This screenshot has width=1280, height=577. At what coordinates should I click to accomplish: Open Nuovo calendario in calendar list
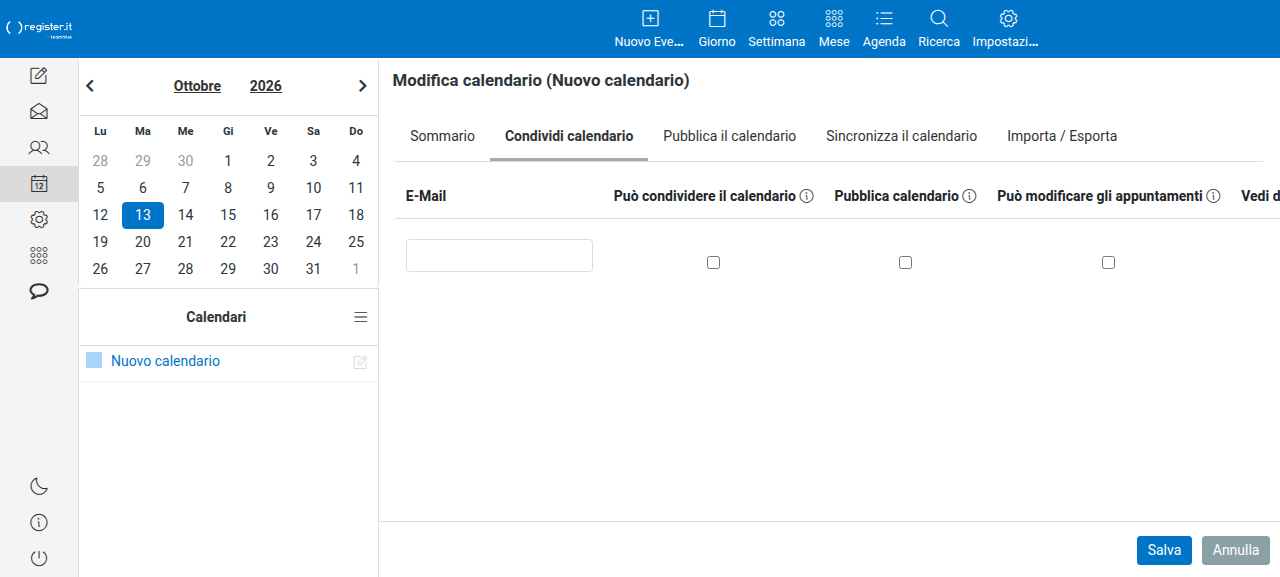166,361
